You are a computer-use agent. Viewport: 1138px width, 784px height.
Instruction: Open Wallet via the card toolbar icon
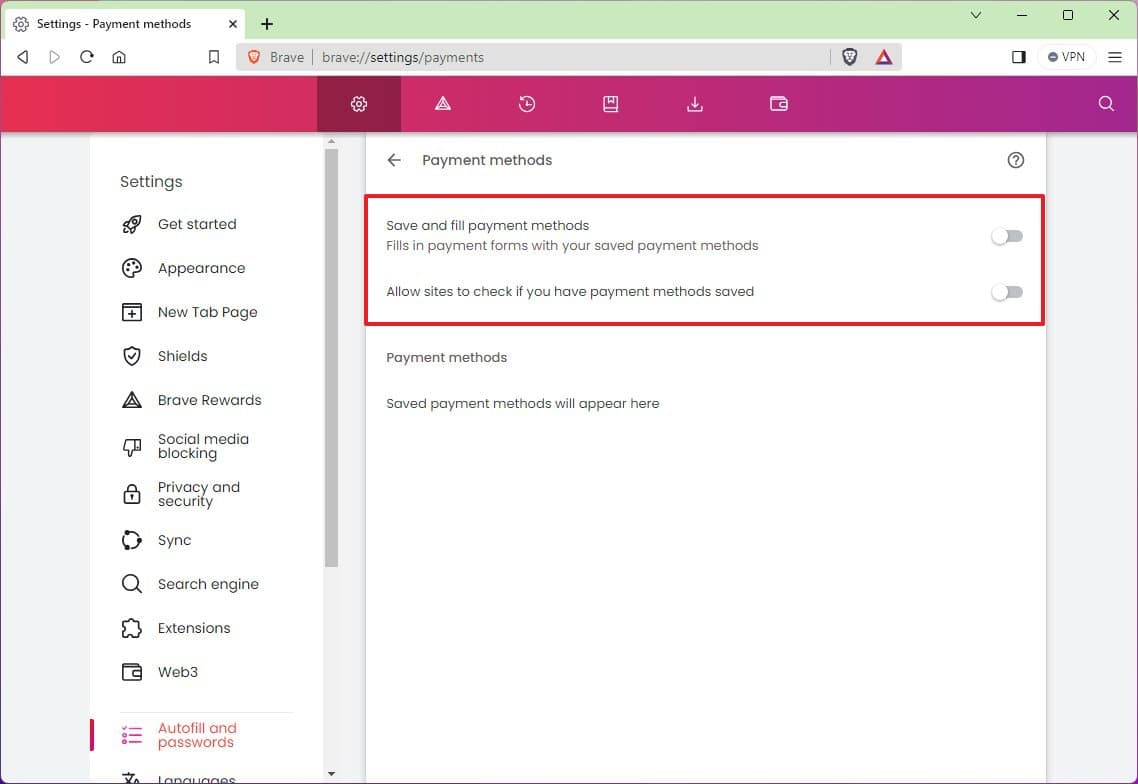coord(779,103)
